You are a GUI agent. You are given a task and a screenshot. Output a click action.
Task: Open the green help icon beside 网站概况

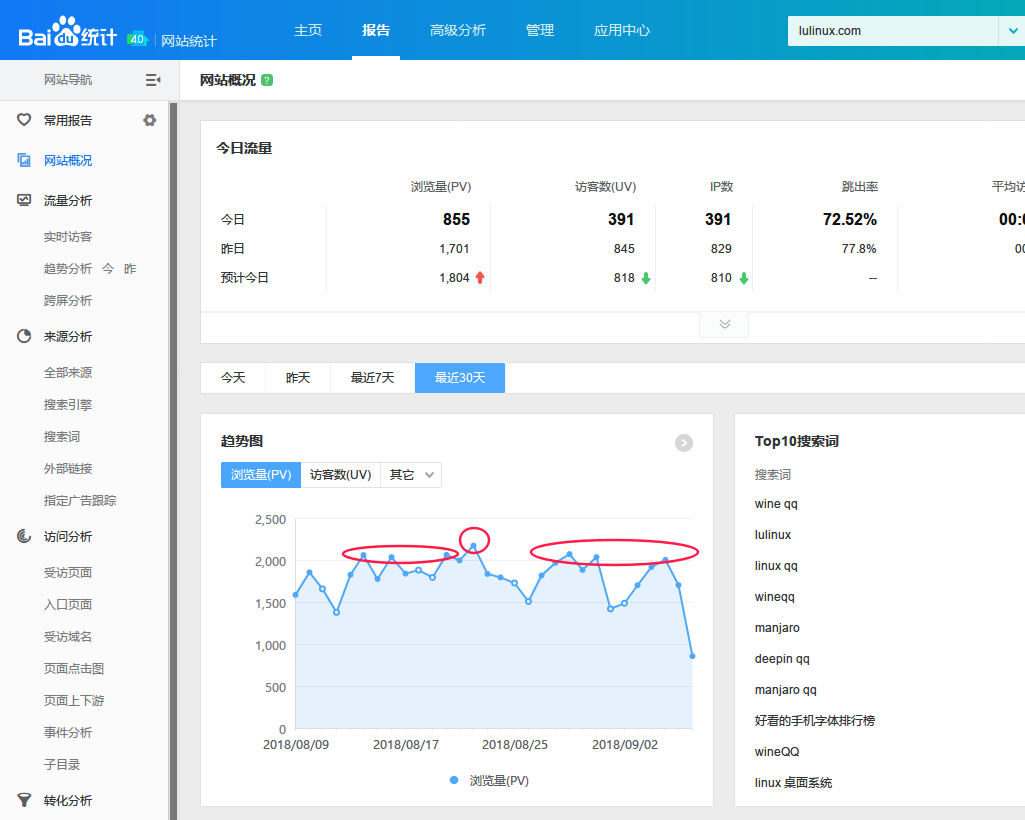coord(267,80)
